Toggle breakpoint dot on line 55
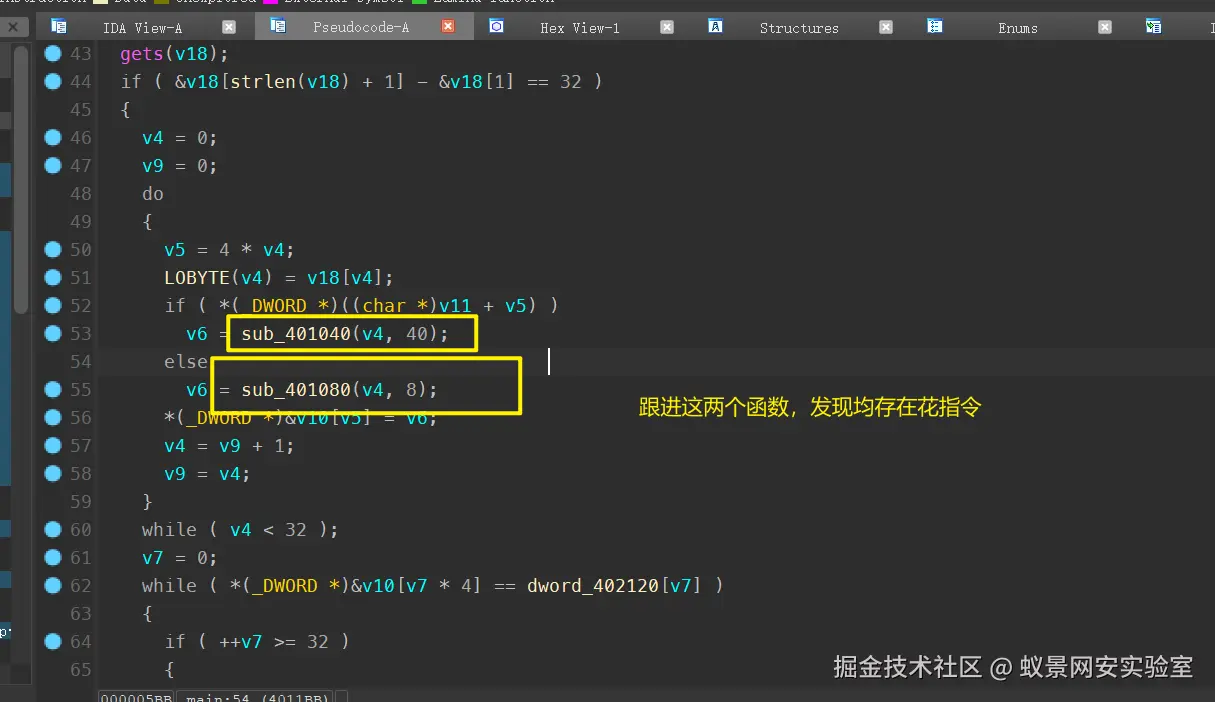Image resolution: width=1215 pixels, height=702 pixels. pyautogui.click(x=52, y=389)
